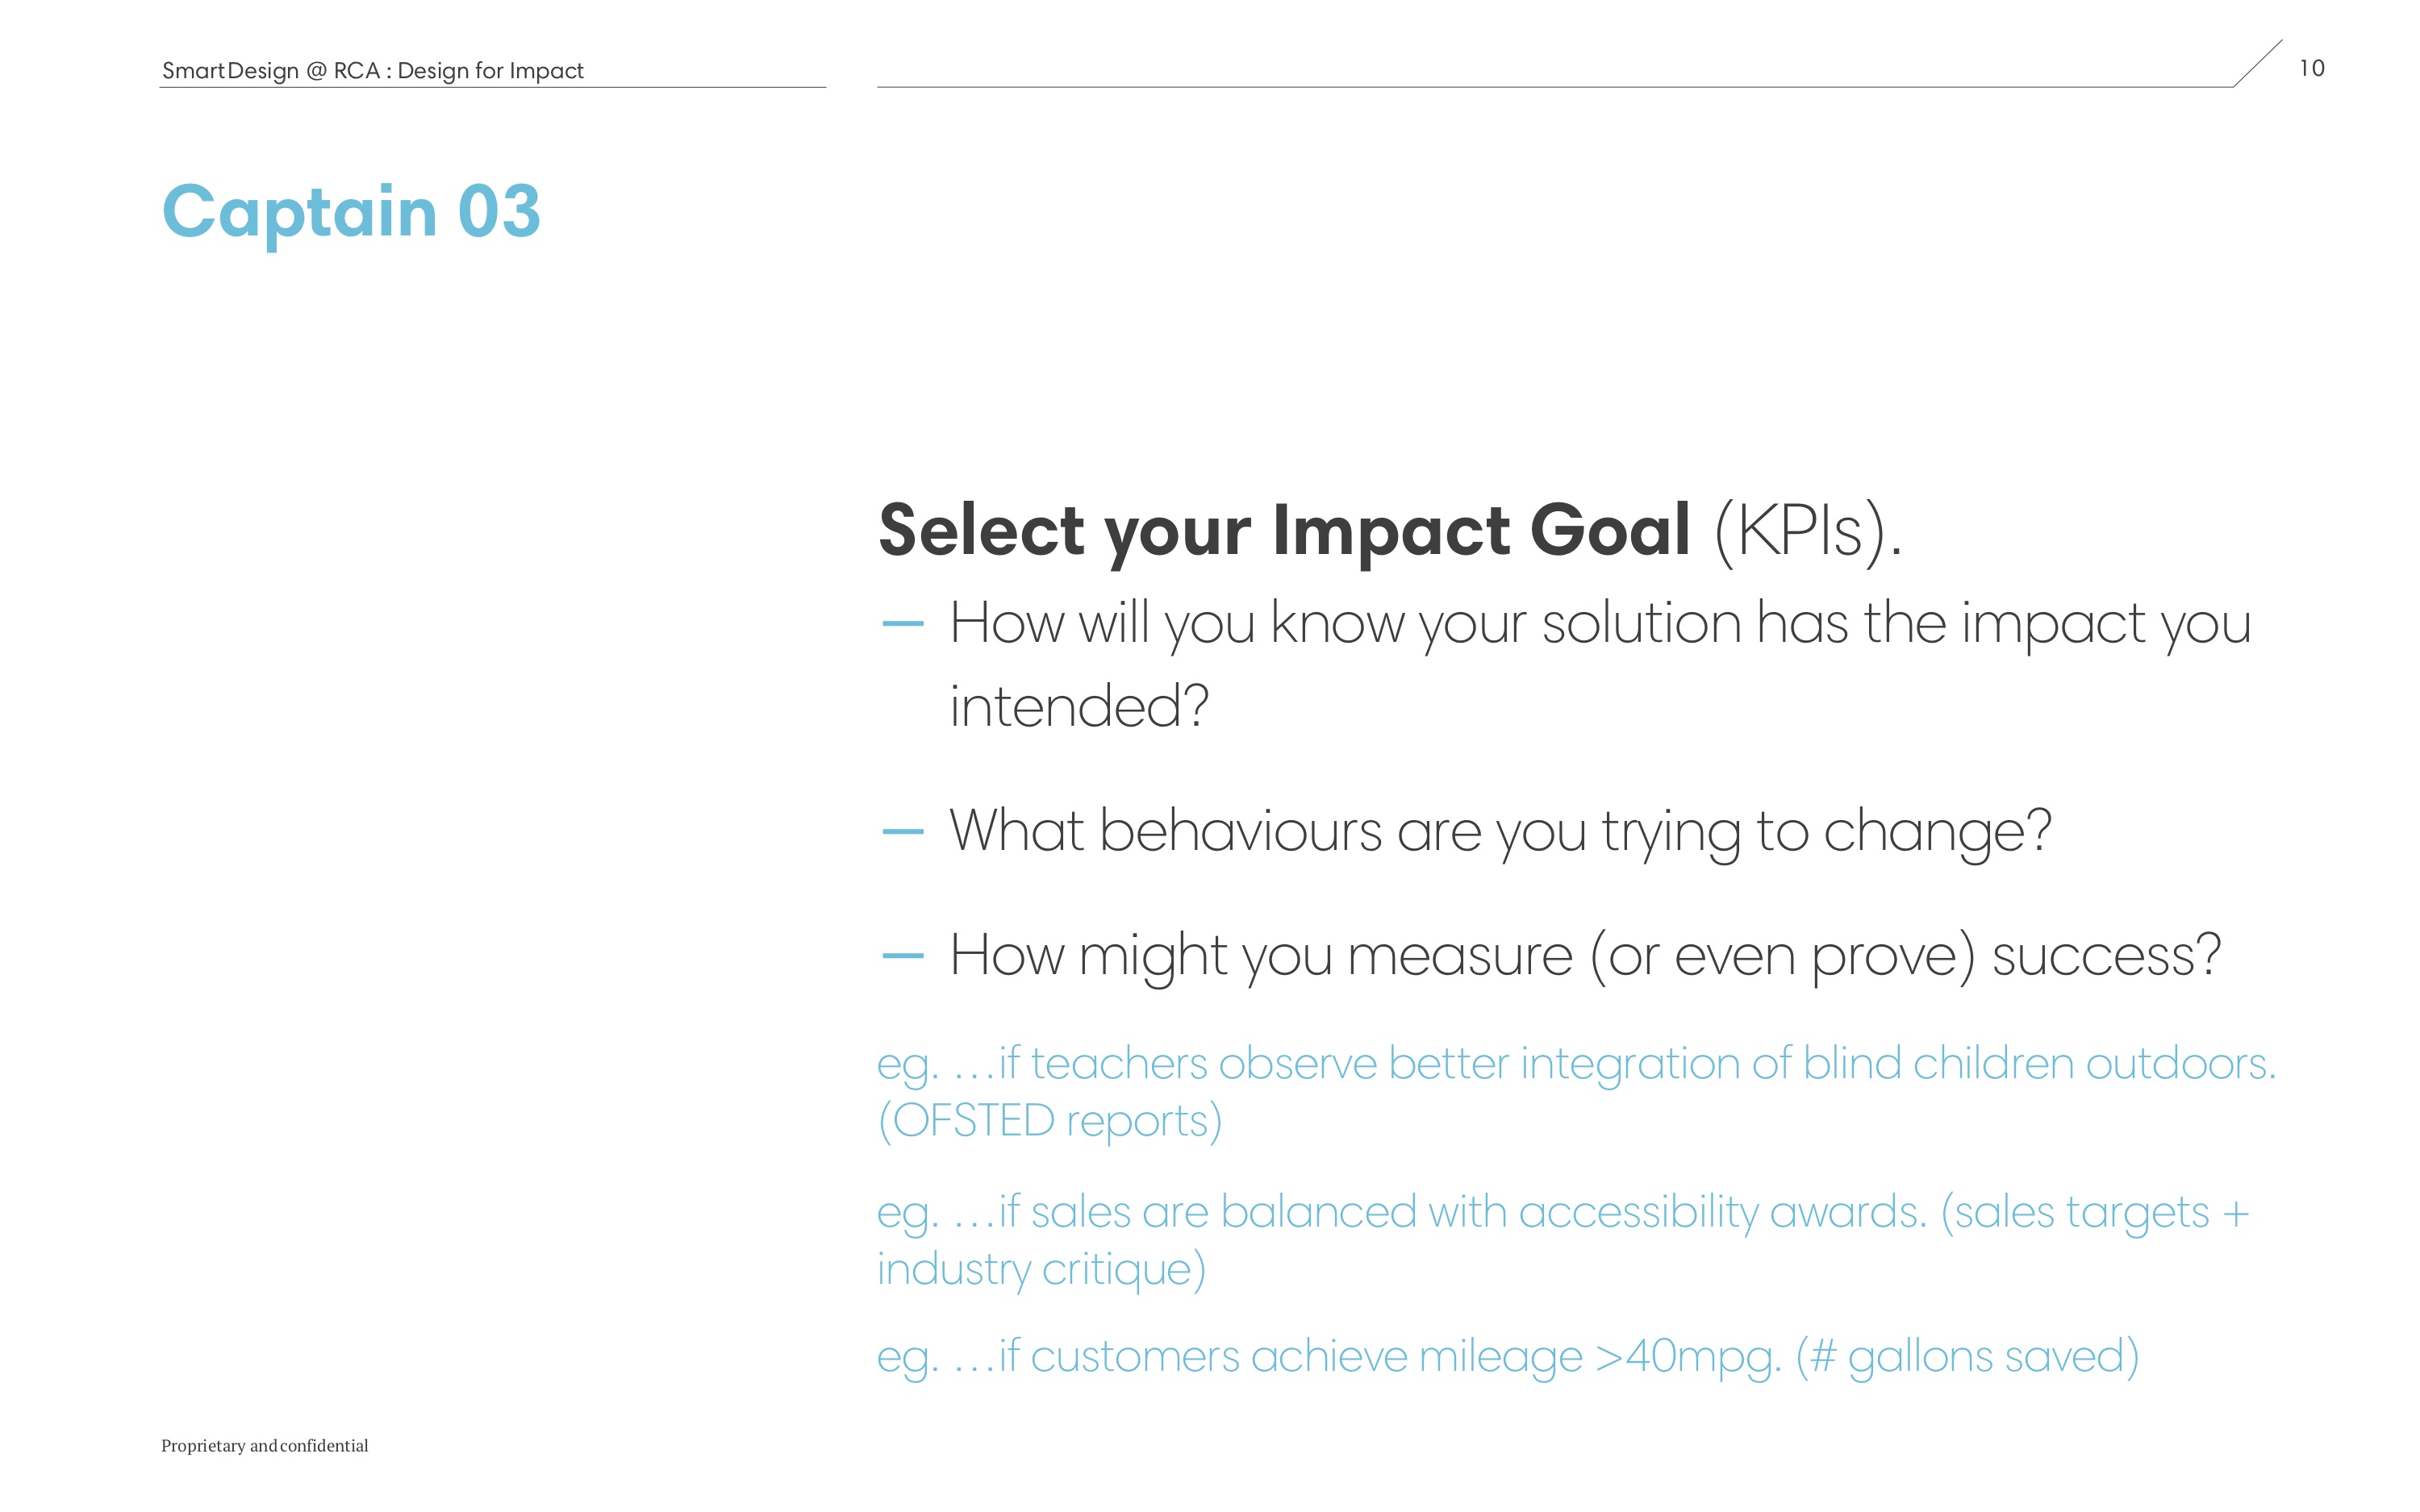
Task: Click the blue dash before "What behaviours"
Action: click(x=903, y=831)
